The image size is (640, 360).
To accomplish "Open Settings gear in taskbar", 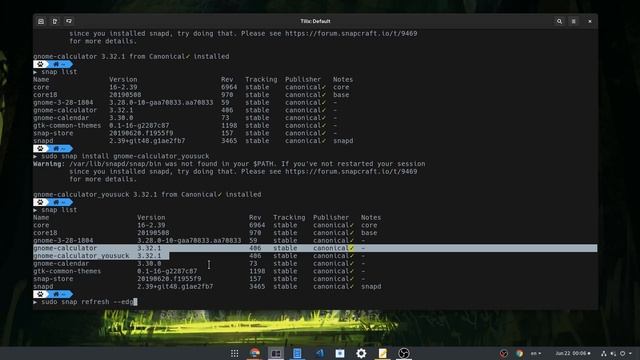I will pos(361,353).
